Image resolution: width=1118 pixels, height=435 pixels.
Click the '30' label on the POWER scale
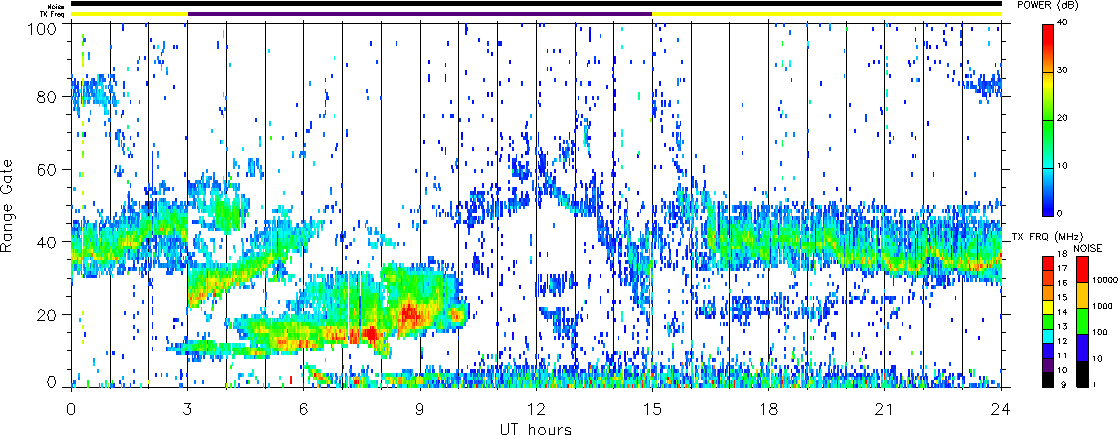point(1062,72)
